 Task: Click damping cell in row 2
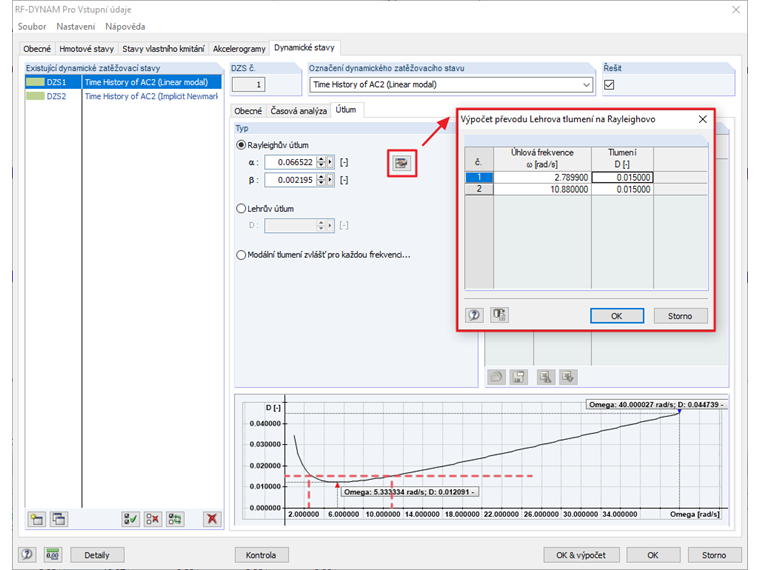click(x=622, y=189)
